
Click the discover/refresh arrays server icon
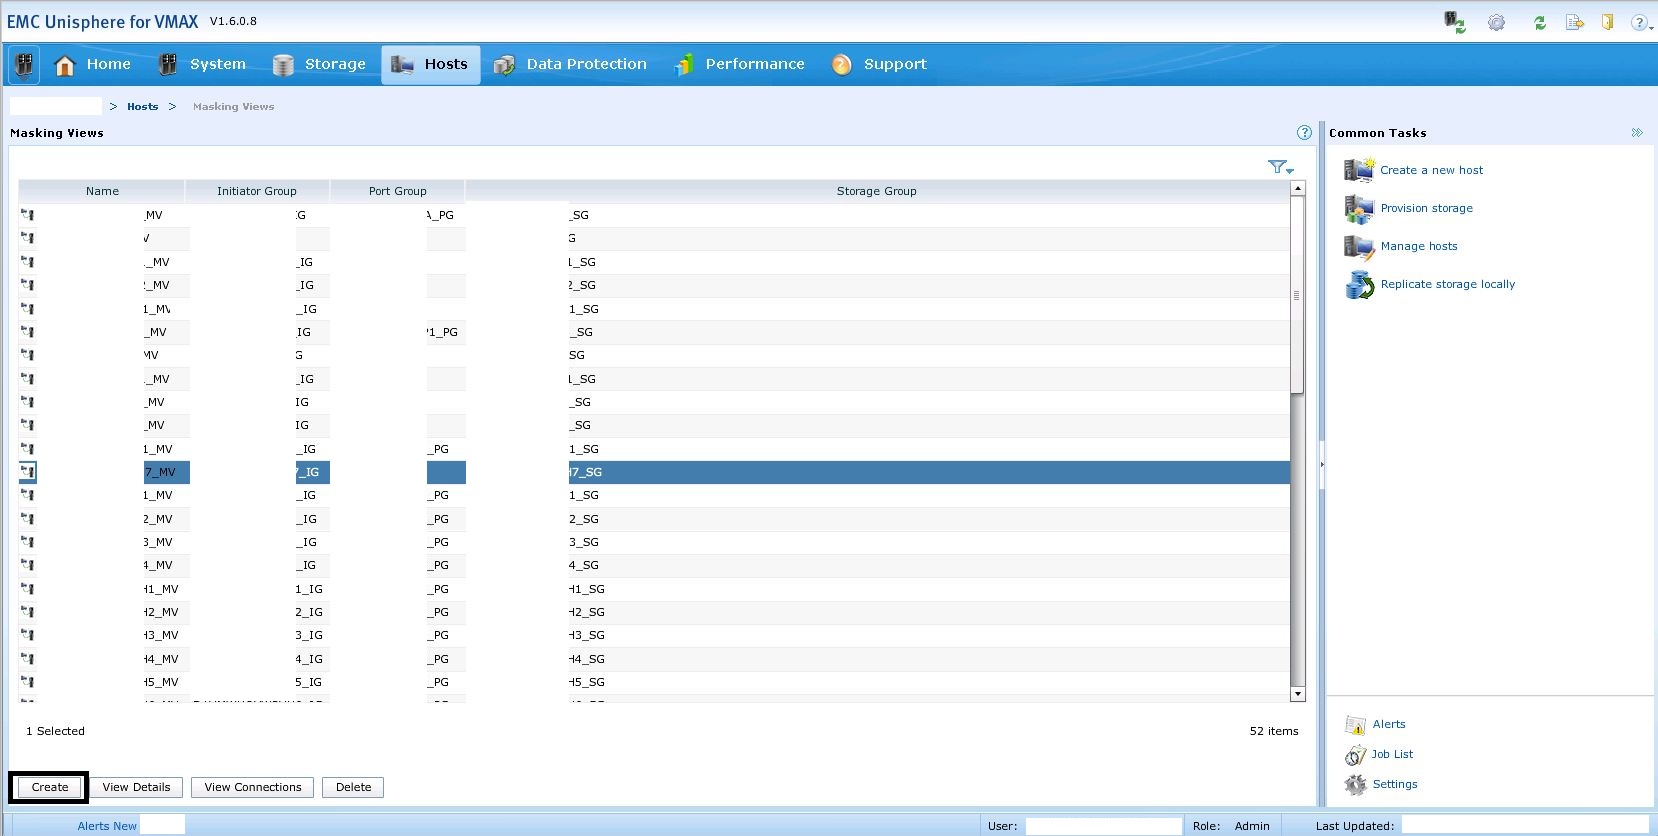pyautogui.click(x=1454, y=22)
